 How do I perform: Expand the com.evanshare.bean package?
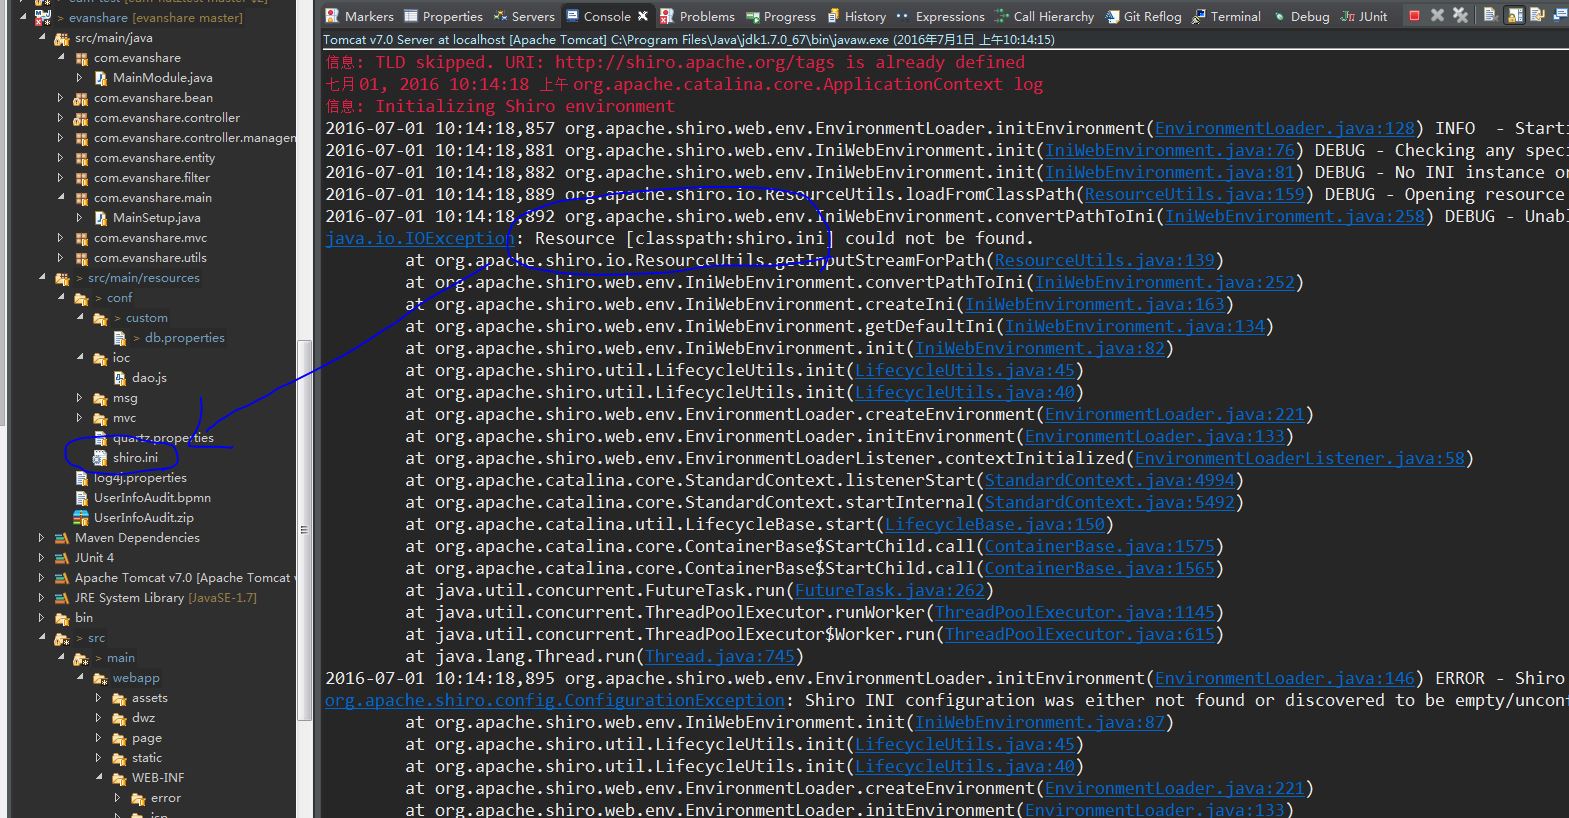[x=61, y=98]
